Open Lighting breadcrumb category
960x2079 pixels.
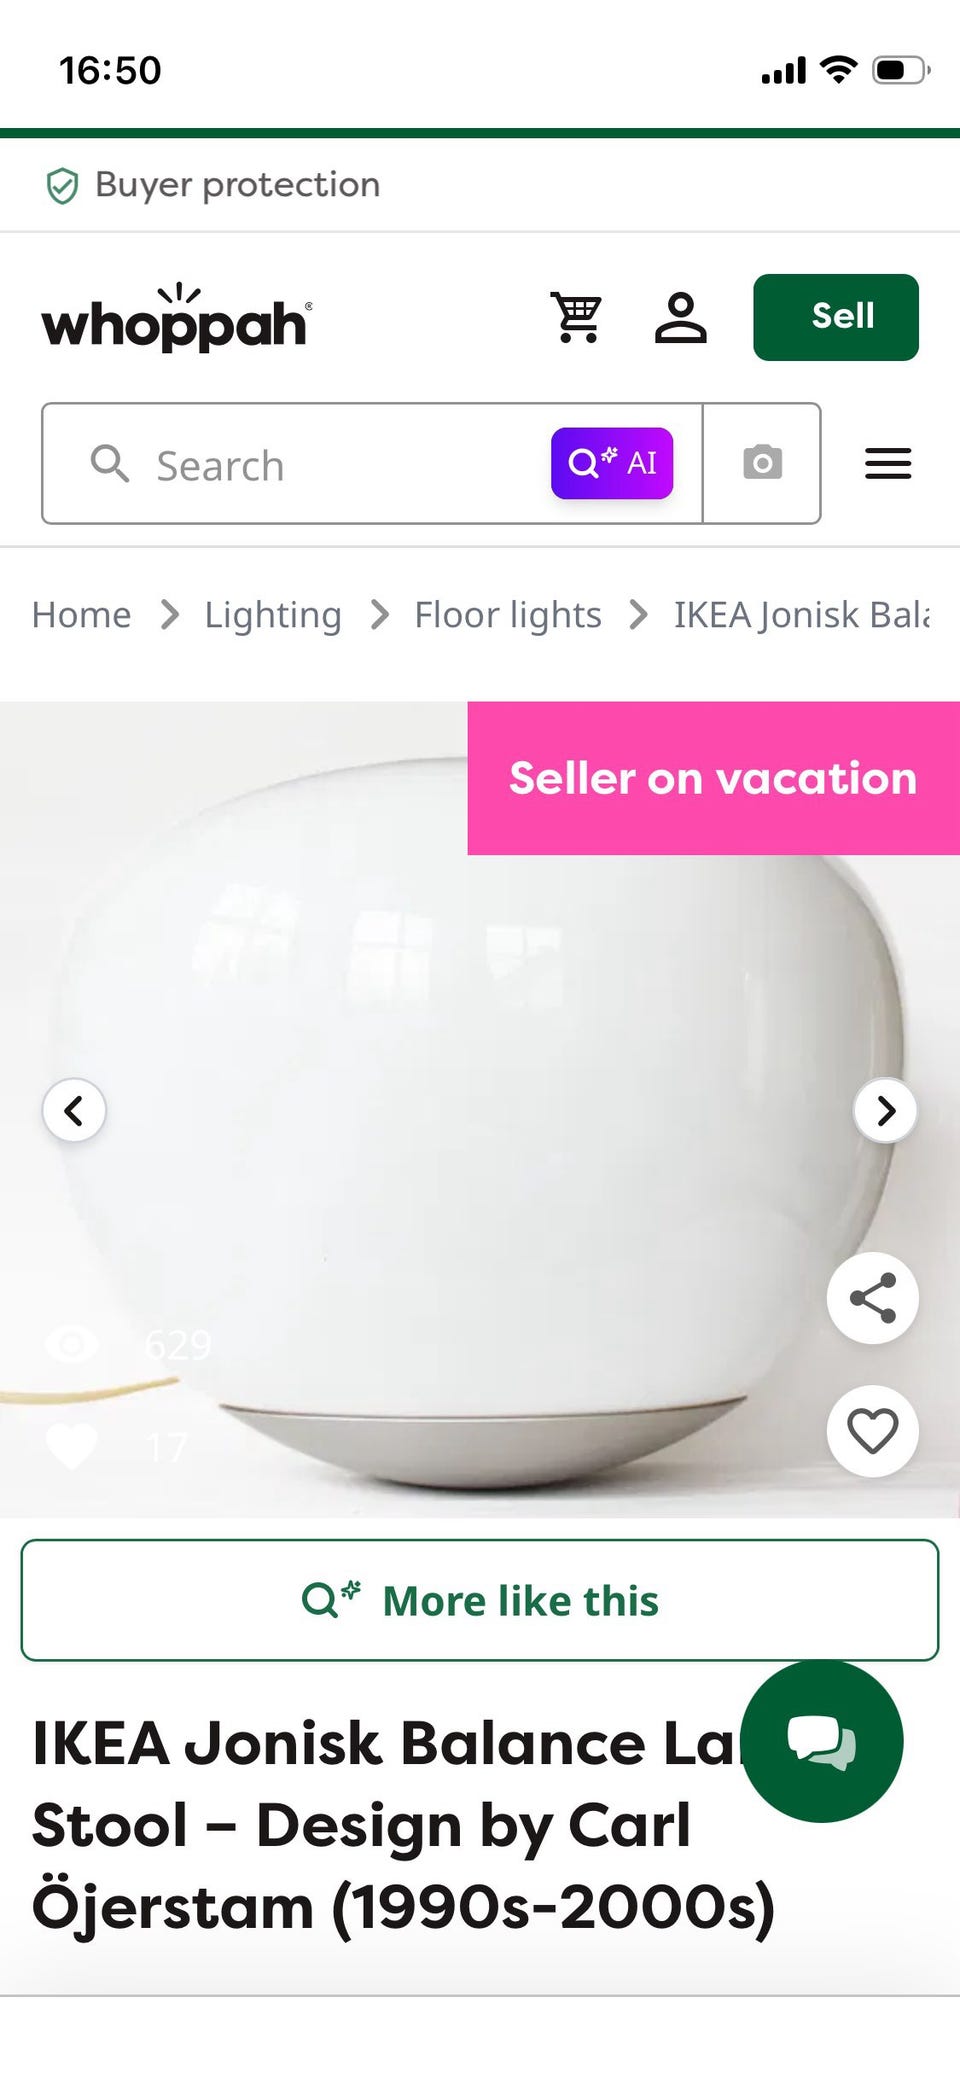(273, 614)
